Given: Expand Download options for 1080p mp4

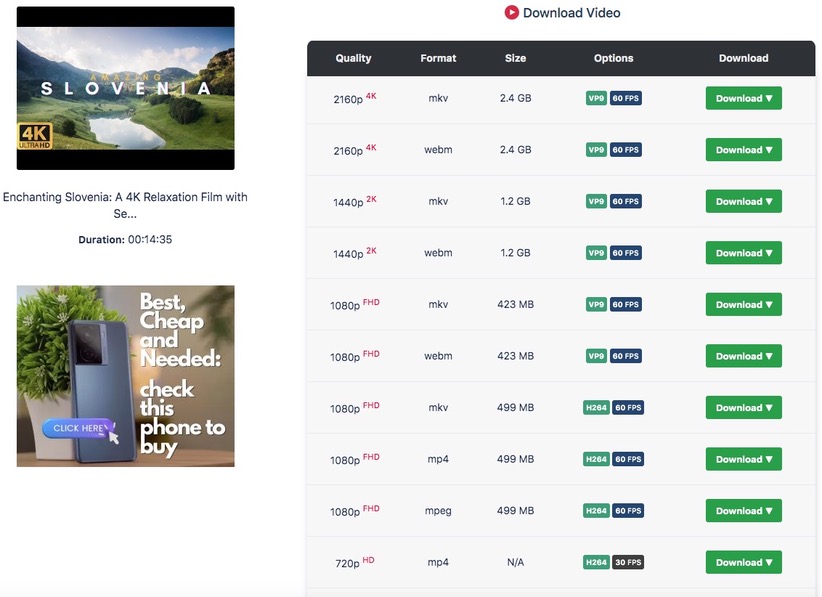Looking at the screenshot, I should (743, 460).
